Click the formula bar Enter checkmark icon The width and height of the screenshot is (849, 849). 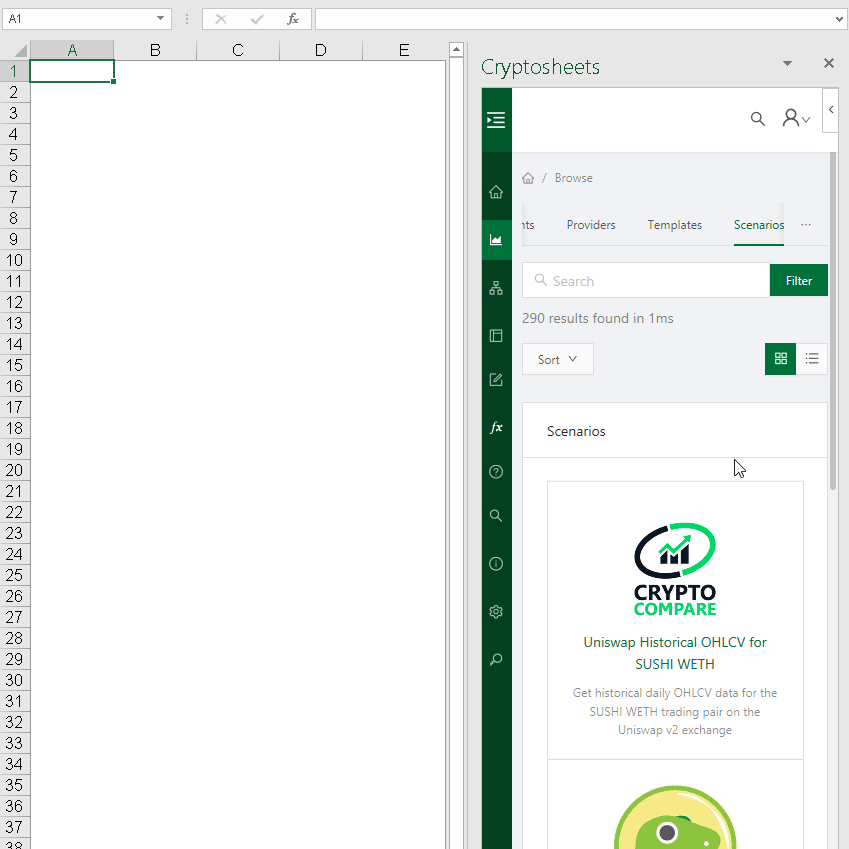pos(257,19)
